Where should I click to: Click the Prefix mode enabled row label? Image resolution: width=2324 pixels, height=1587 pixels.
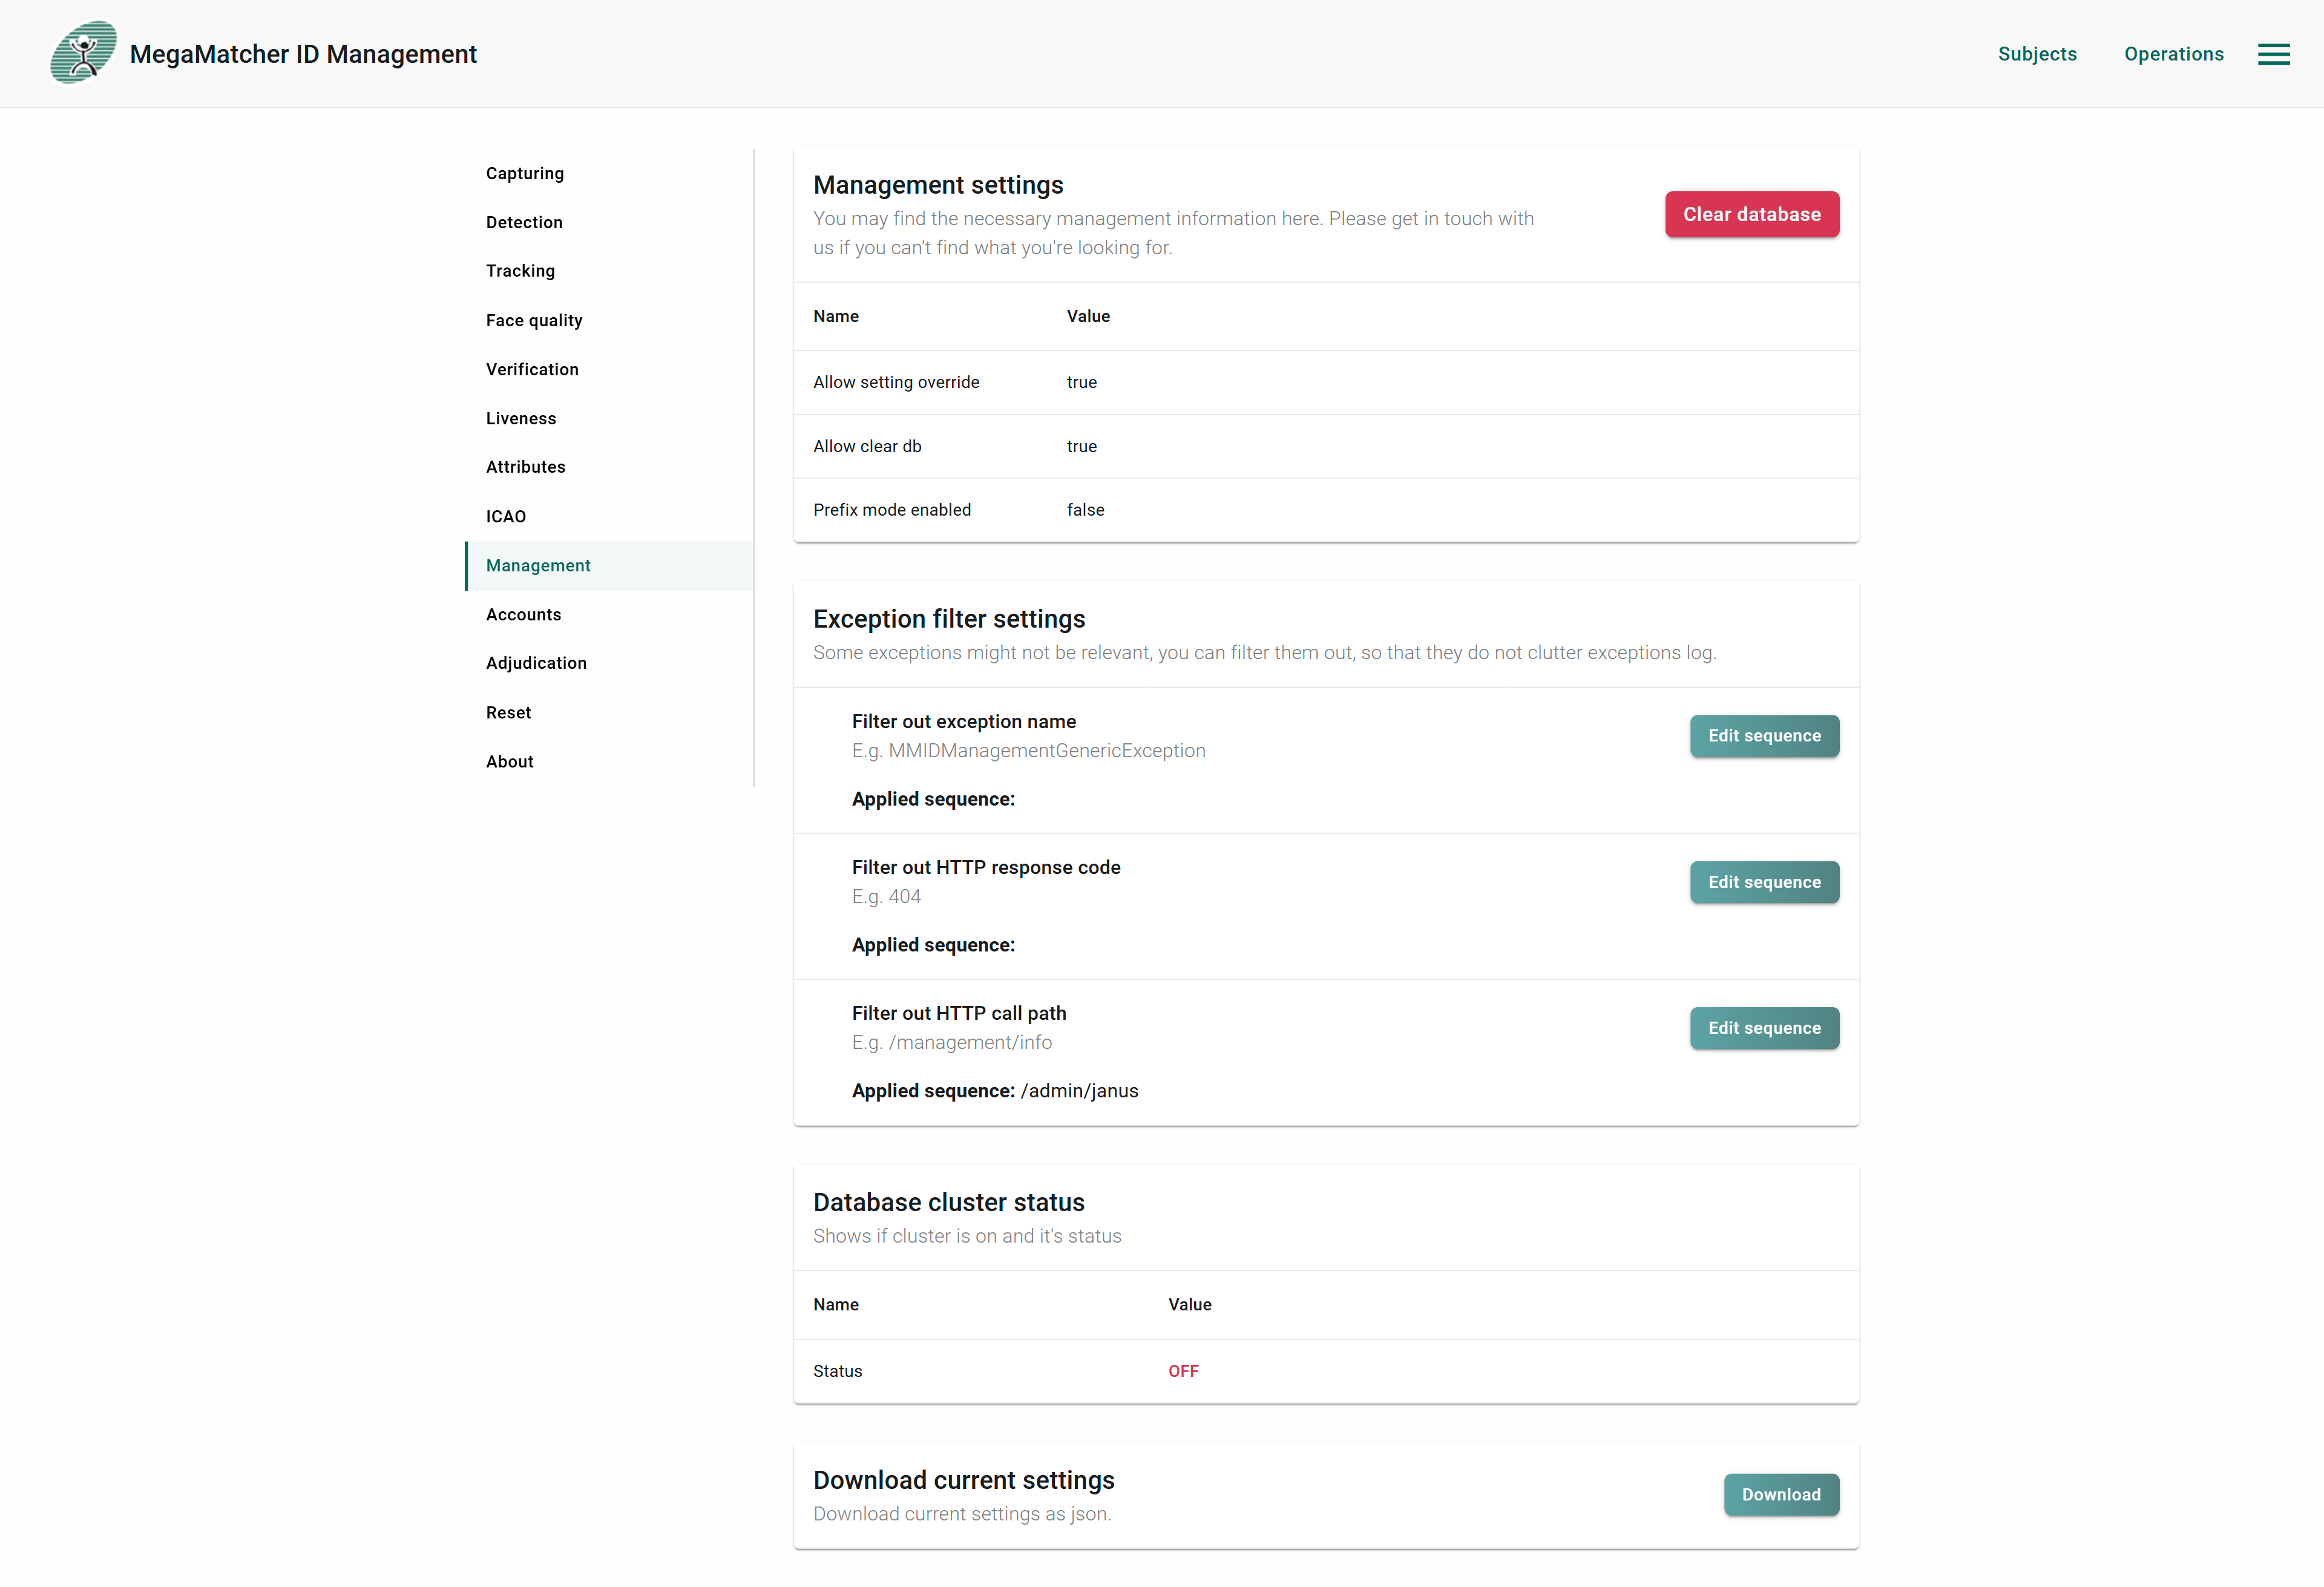pyautogui.click(x=892, y=510)
